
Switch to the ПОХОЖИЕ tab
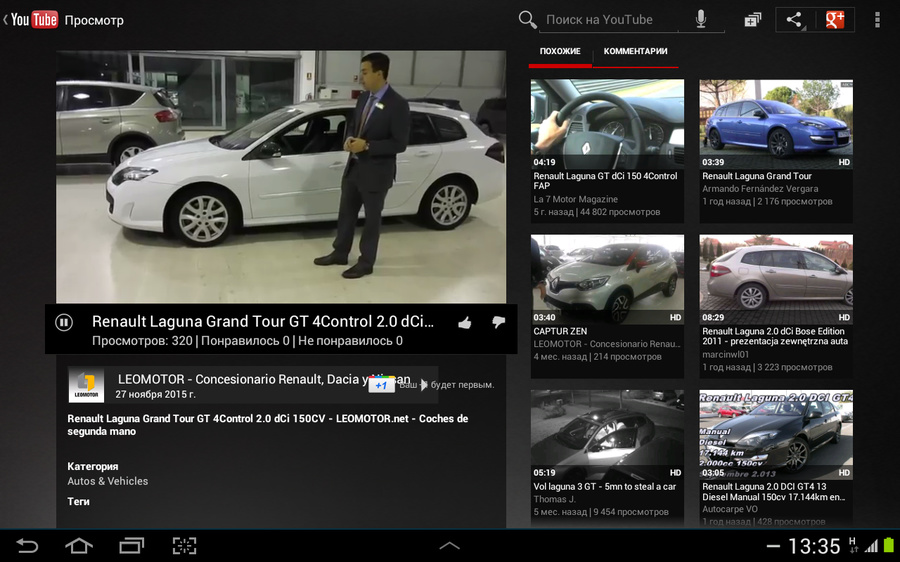click(560, 52)
